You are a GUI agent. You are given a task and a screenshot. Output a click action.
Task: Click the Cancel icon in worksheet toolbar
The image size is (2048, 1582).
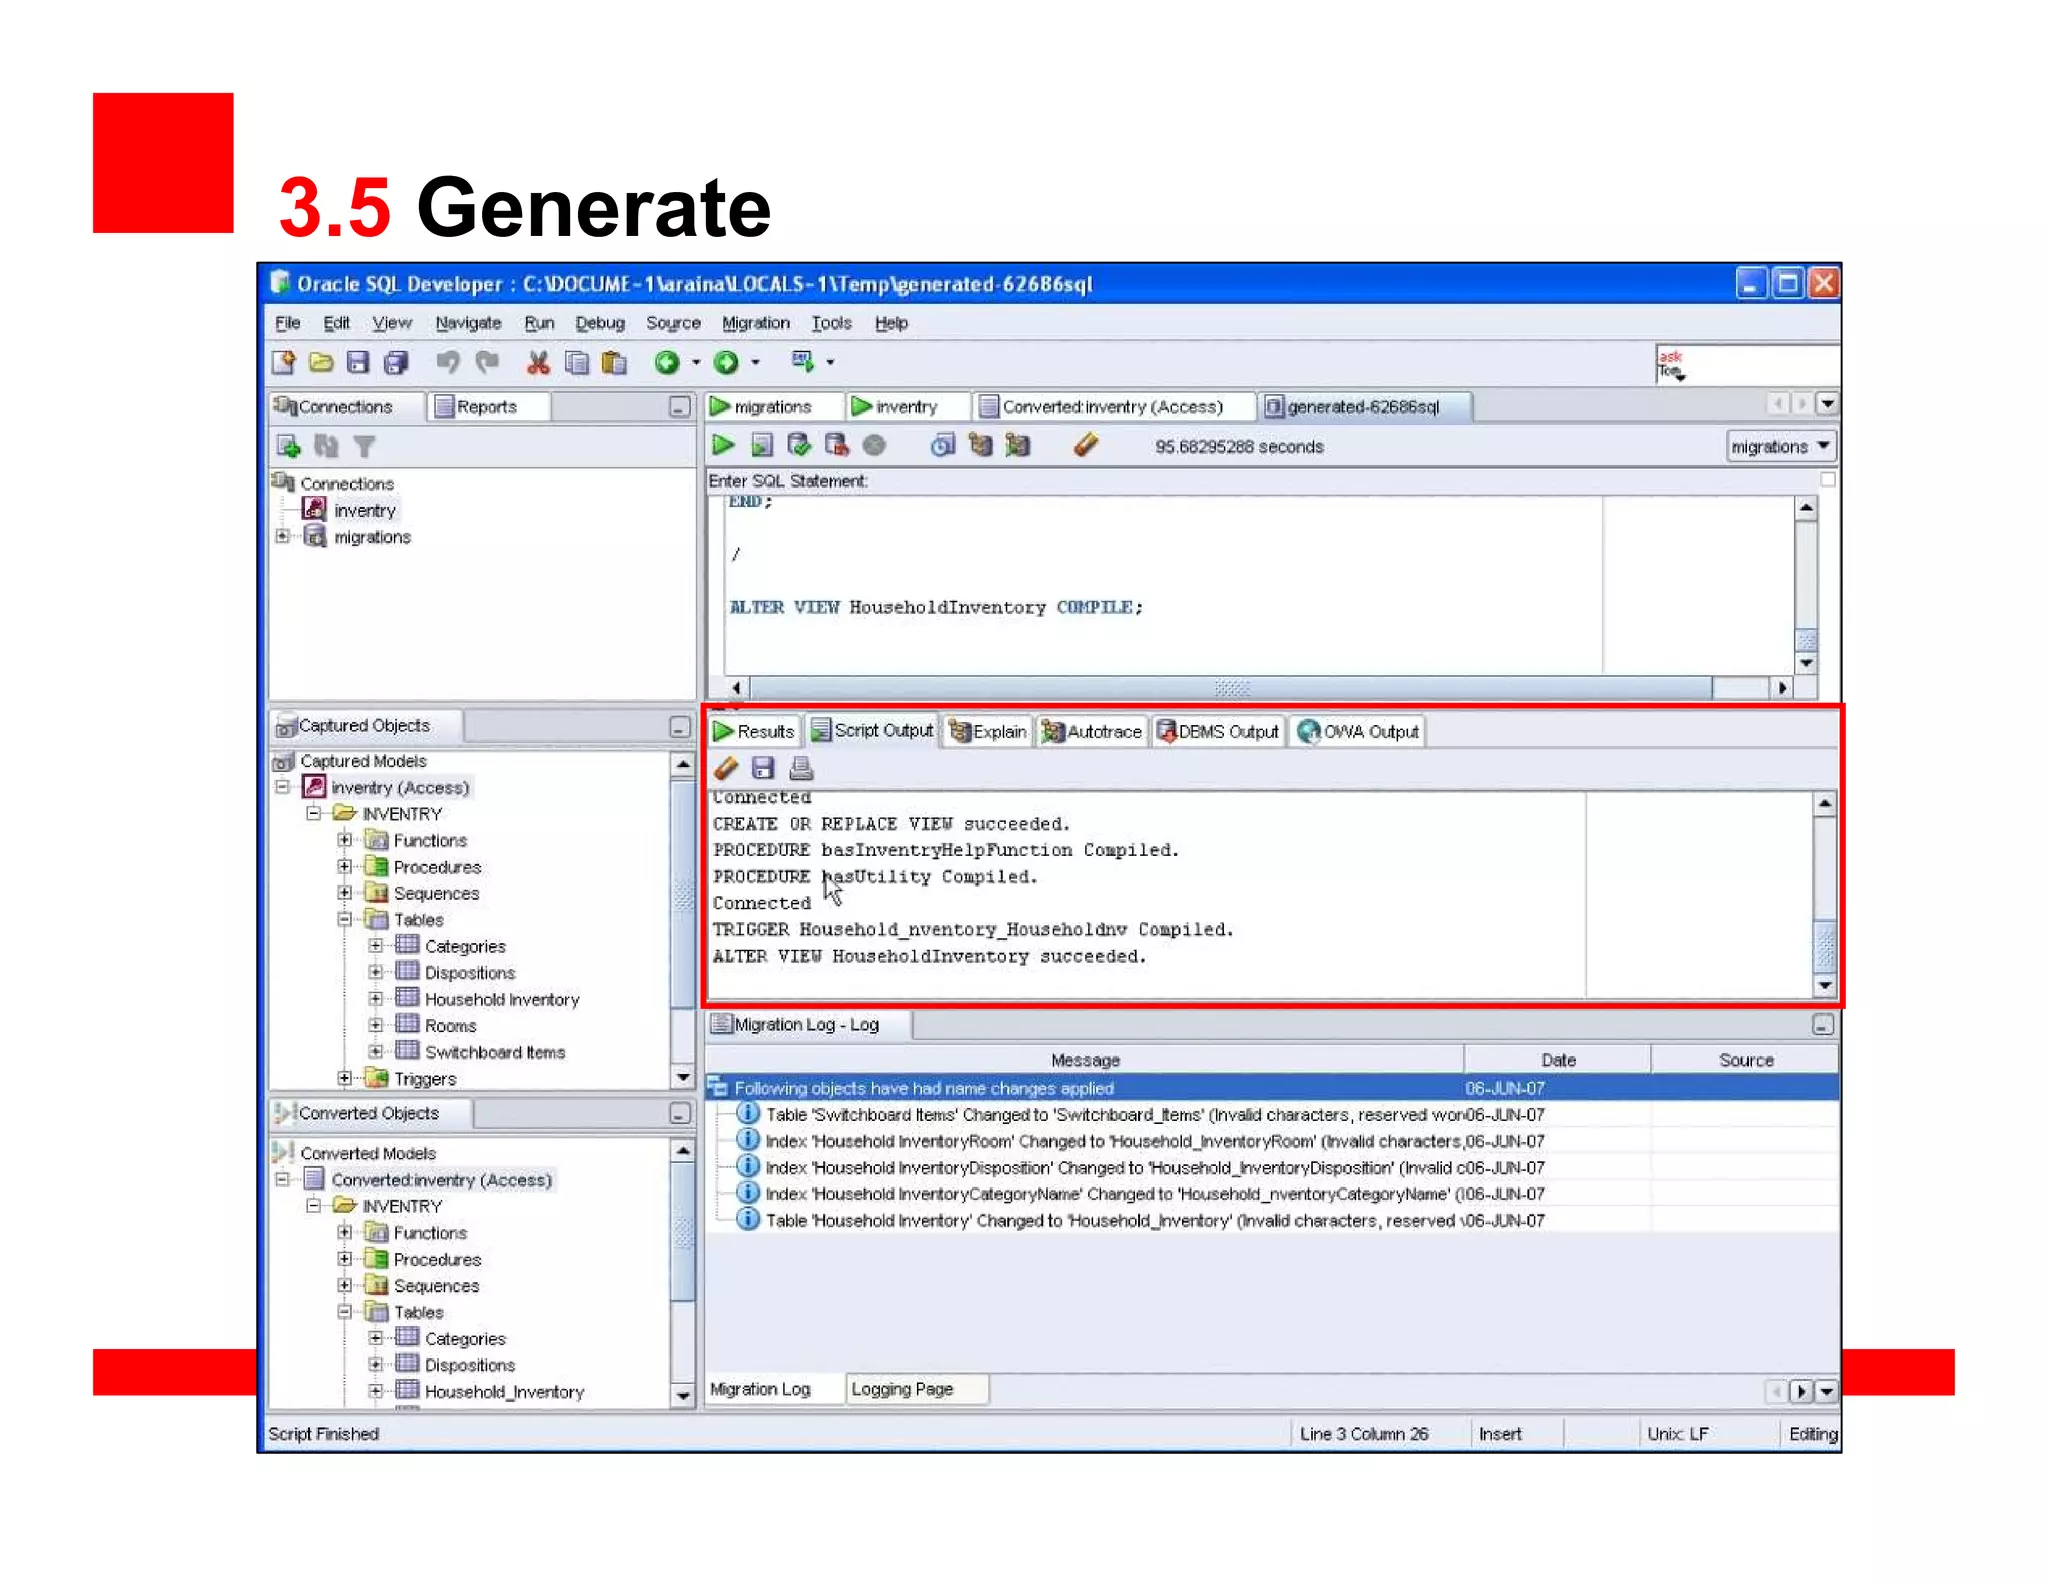(874, 446)
